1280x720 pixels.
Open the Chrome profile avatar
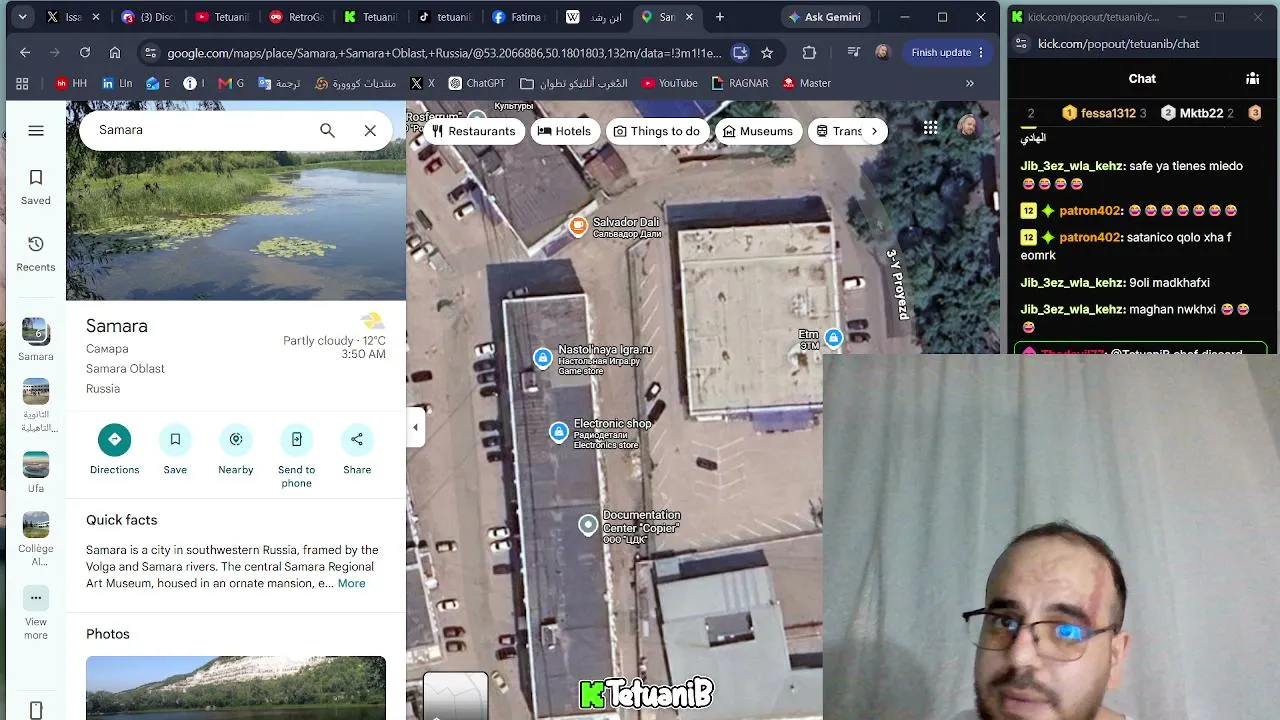click(882, 52)
